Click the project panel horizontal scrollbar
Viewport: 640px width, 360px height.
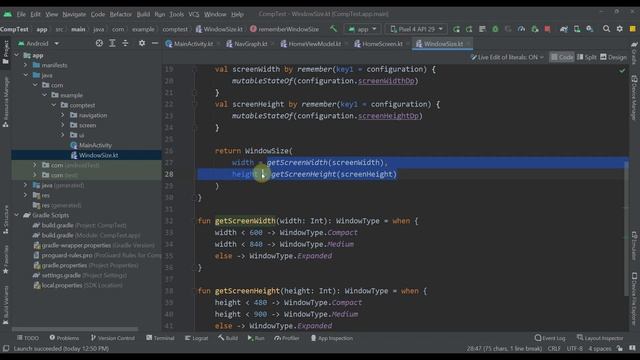pos(75,329)
